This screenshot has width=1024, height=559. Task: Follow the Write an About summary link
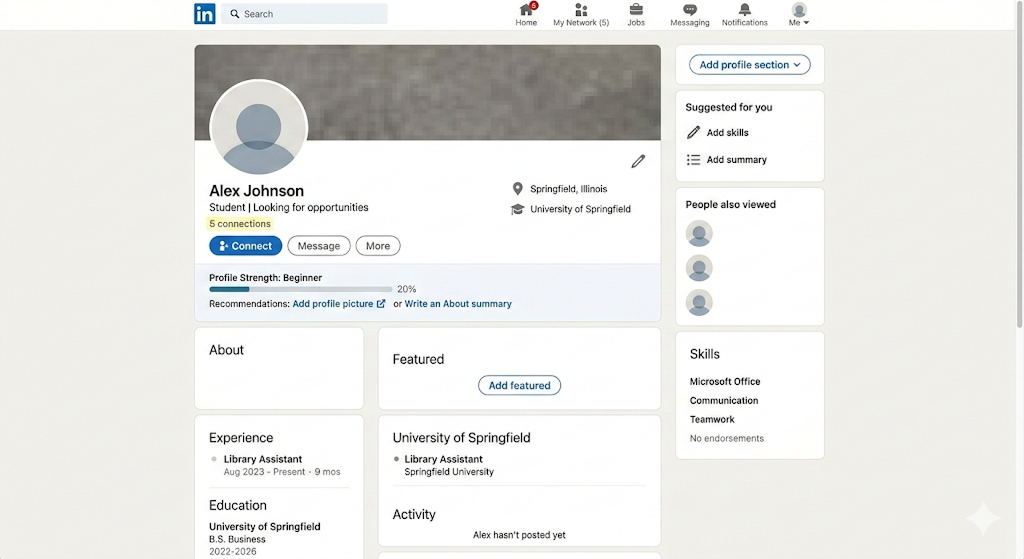coord(458,304)
